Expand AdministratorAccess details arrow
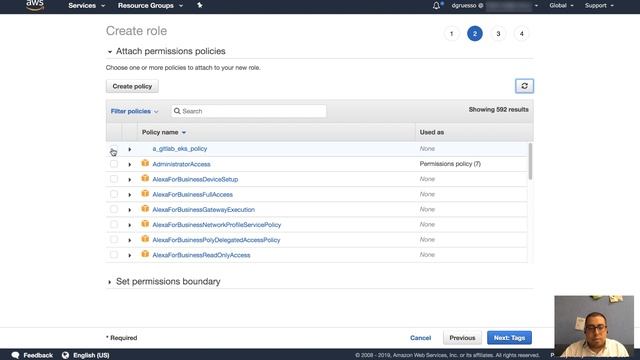The image size is (640, 360). (x=130, y=164)
